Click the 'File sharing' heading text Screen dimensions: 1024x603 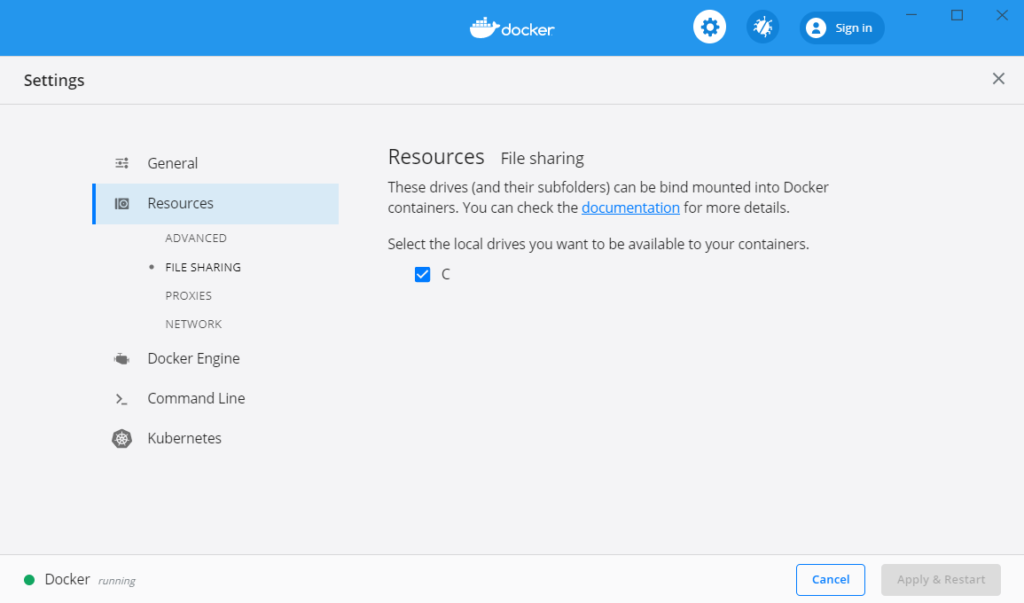coord(542,158)
